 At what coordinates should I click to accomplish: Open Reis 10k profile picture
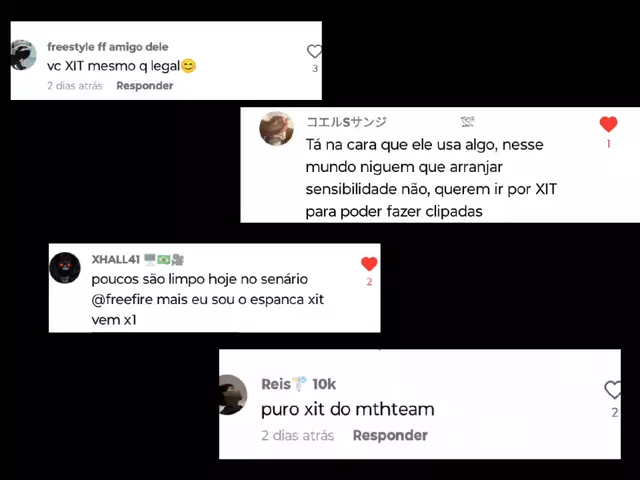tap(233, 395)
